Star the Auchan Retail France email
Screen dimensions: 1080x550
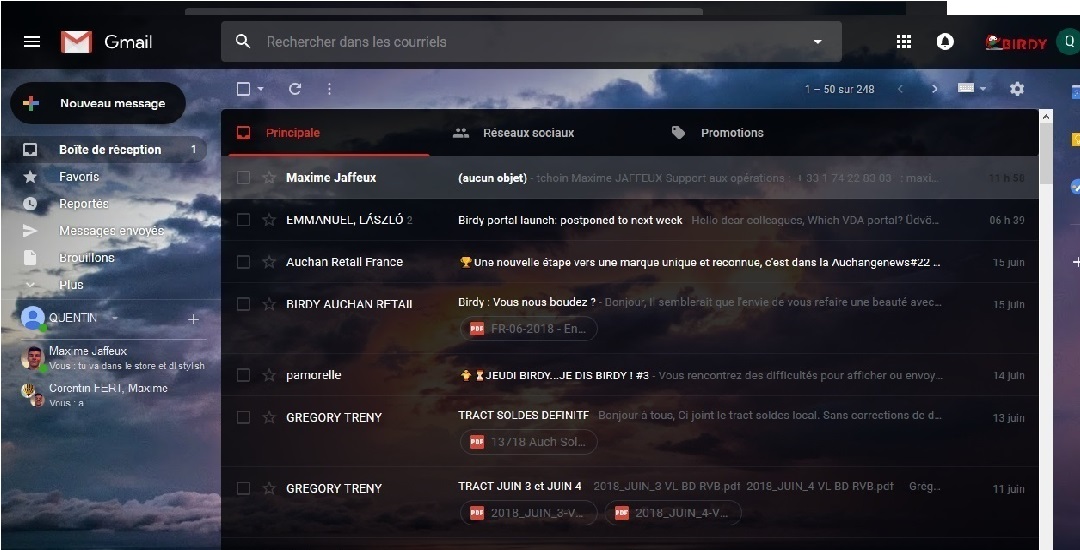pyautogui.click(x=269, y=262)
